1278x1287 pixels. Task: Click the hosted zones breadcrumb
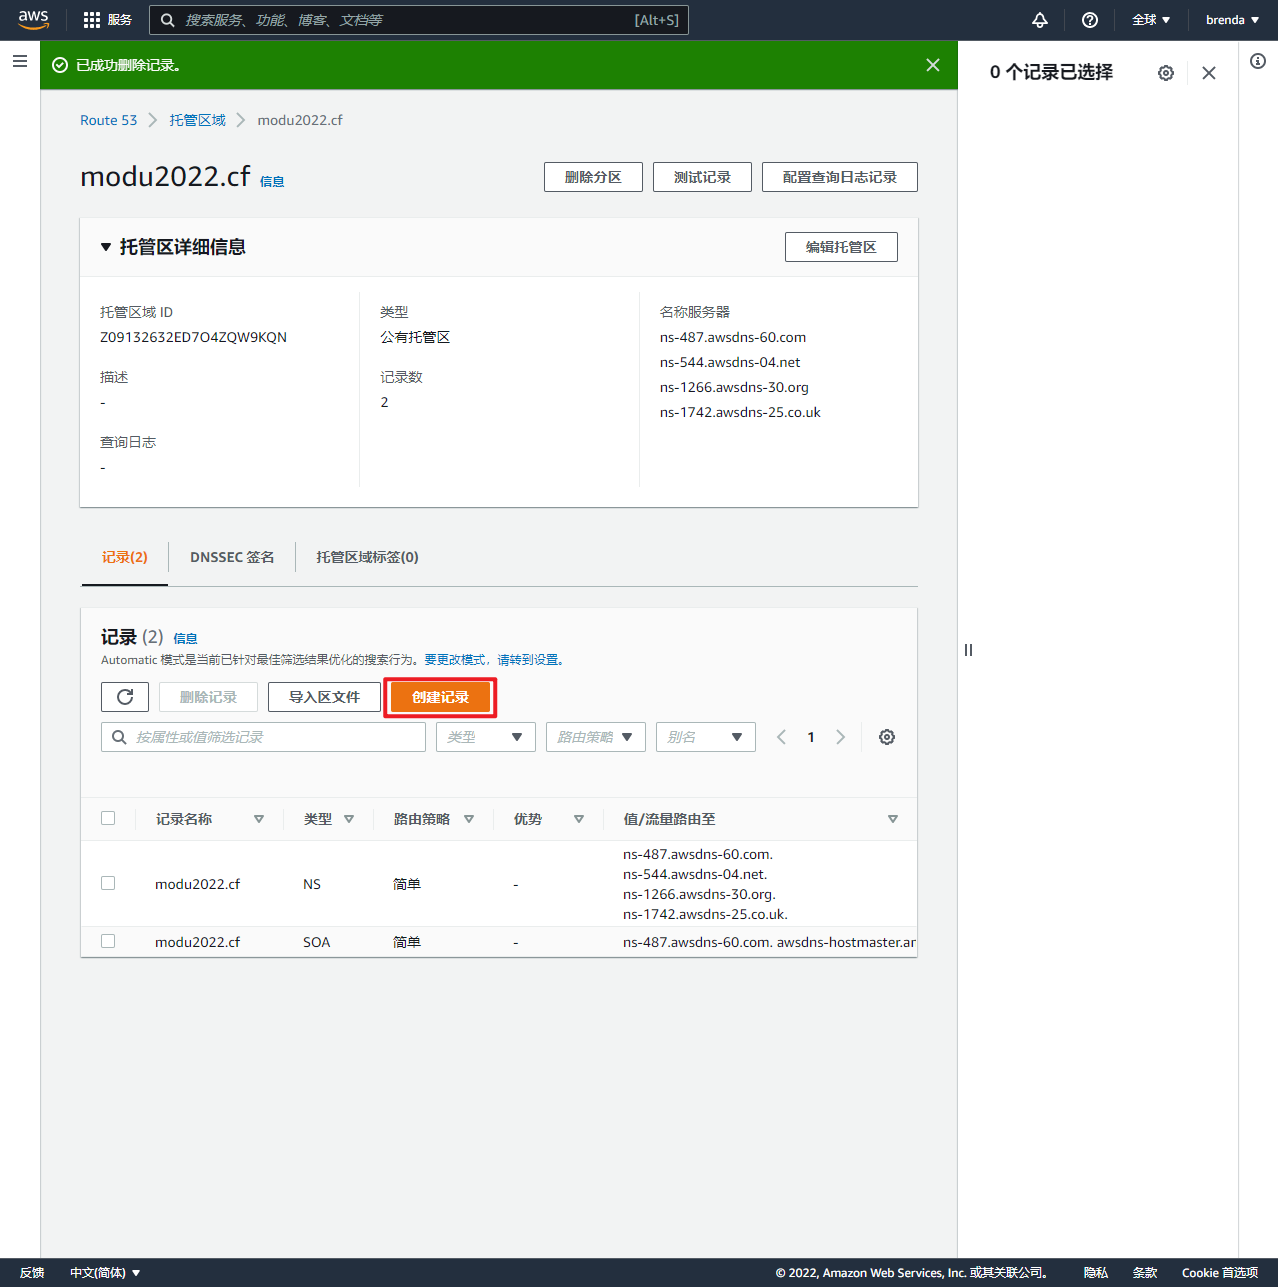pos(197,120)
